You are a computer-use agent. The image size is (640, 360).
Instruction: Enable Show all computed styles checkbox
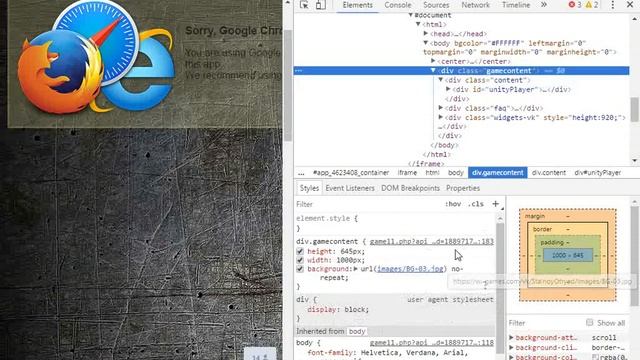coord(589,322)
